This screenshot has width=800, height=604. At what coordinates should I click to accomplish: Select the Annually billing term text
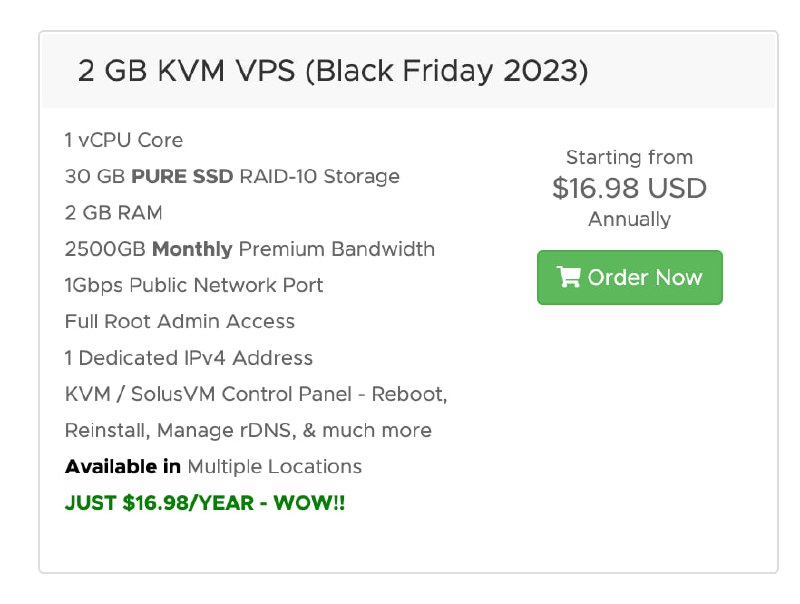[x=629, y=219]
